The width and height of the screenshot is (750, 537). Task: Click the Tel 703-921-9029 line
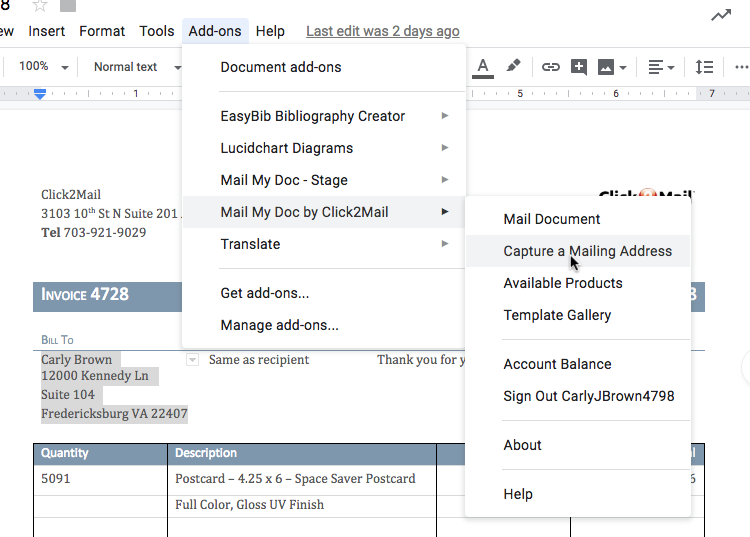click(94, 232)
